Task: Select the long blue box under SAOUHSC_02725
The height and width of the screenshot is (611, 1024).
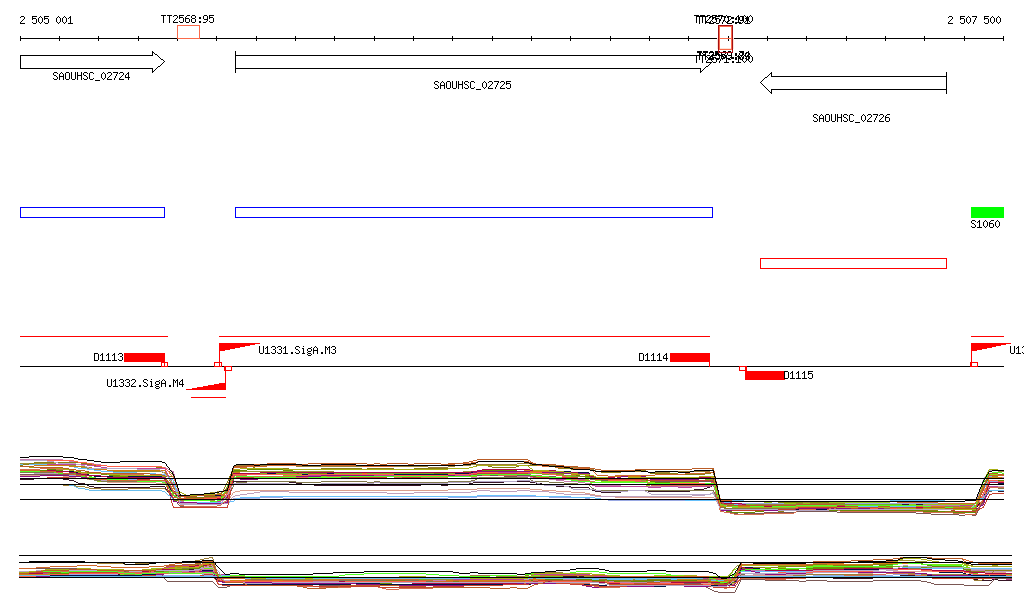Action: coord(473,212)
